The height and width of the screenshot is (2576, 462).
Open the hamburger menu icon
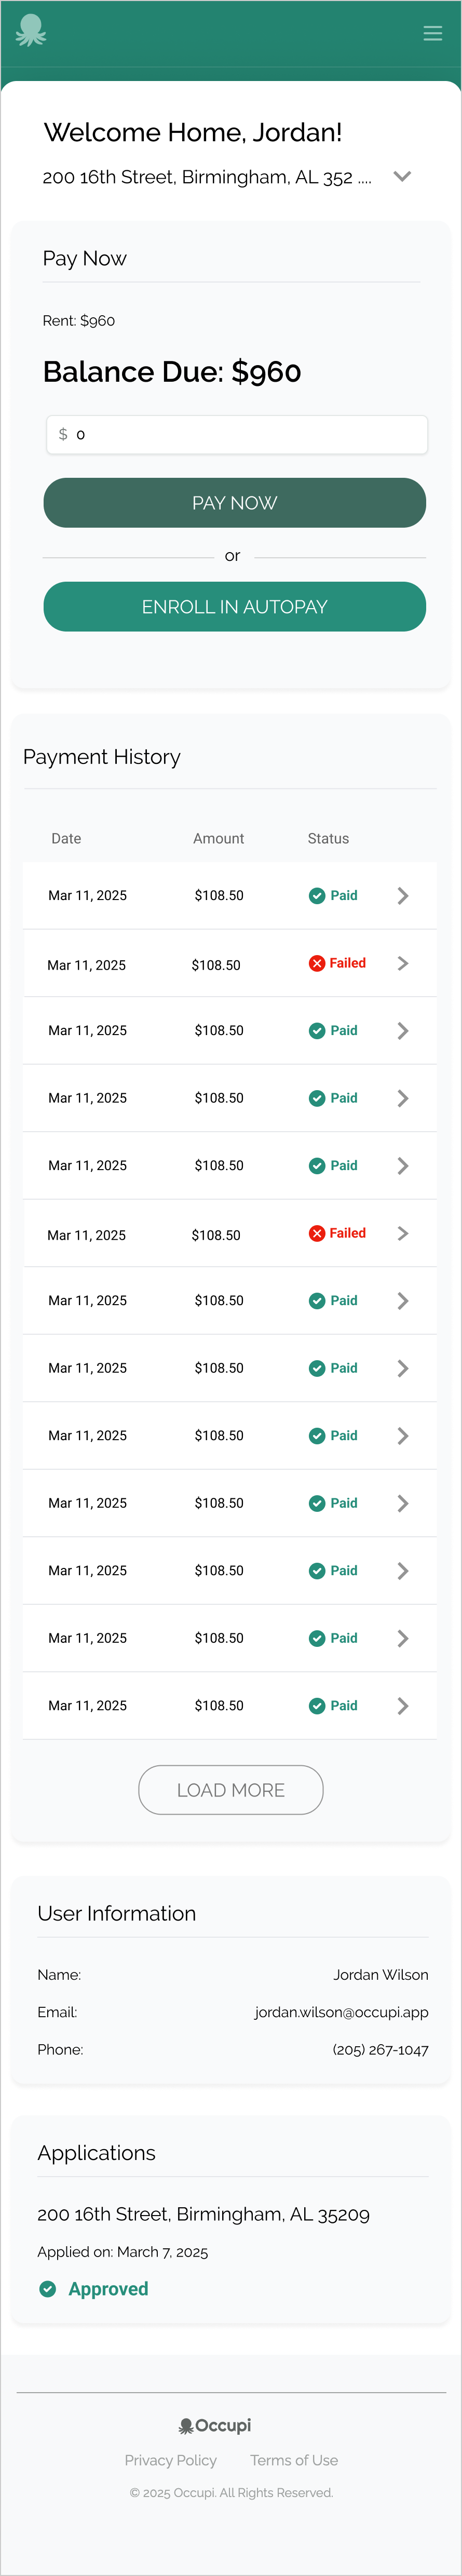[x=432, y=33]
